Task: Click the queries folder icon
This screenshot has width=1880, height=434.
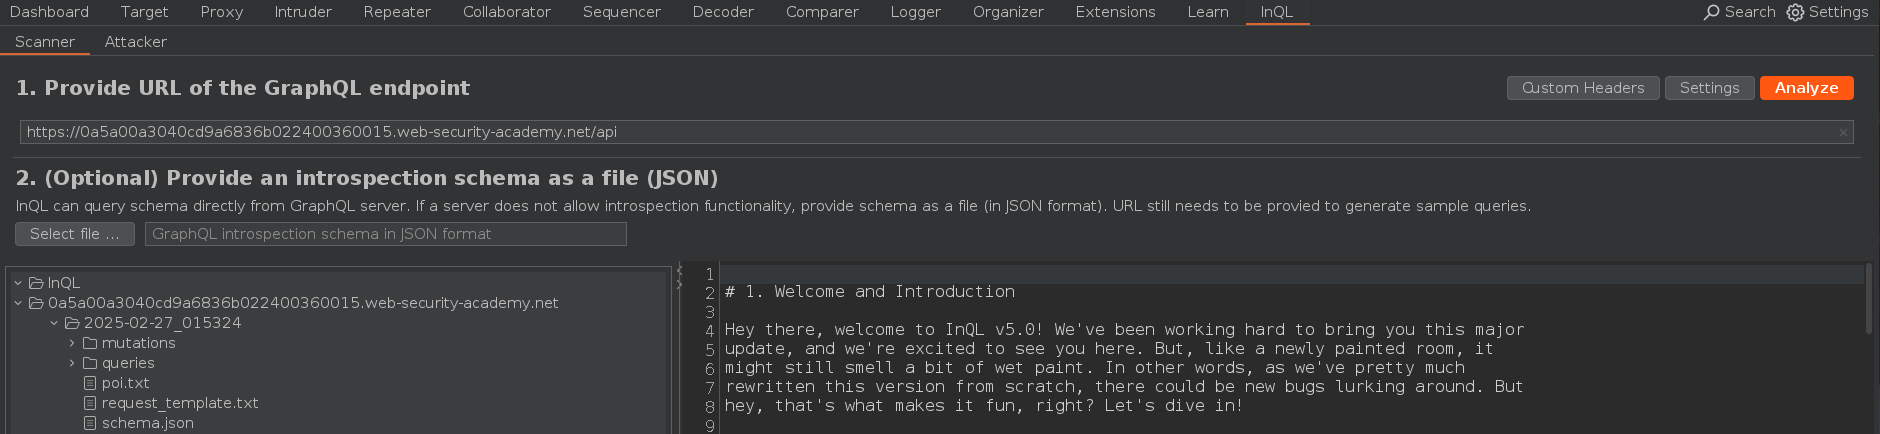Action: [90, 363]
